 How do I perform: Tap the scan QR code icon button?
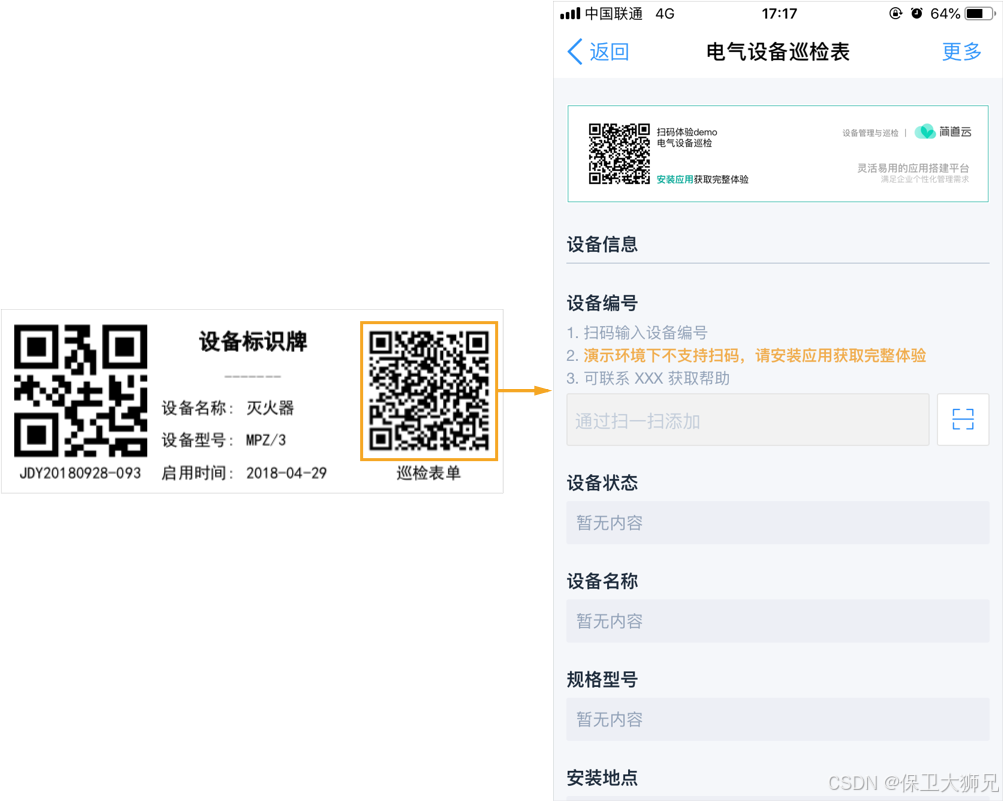click(963, 420)
